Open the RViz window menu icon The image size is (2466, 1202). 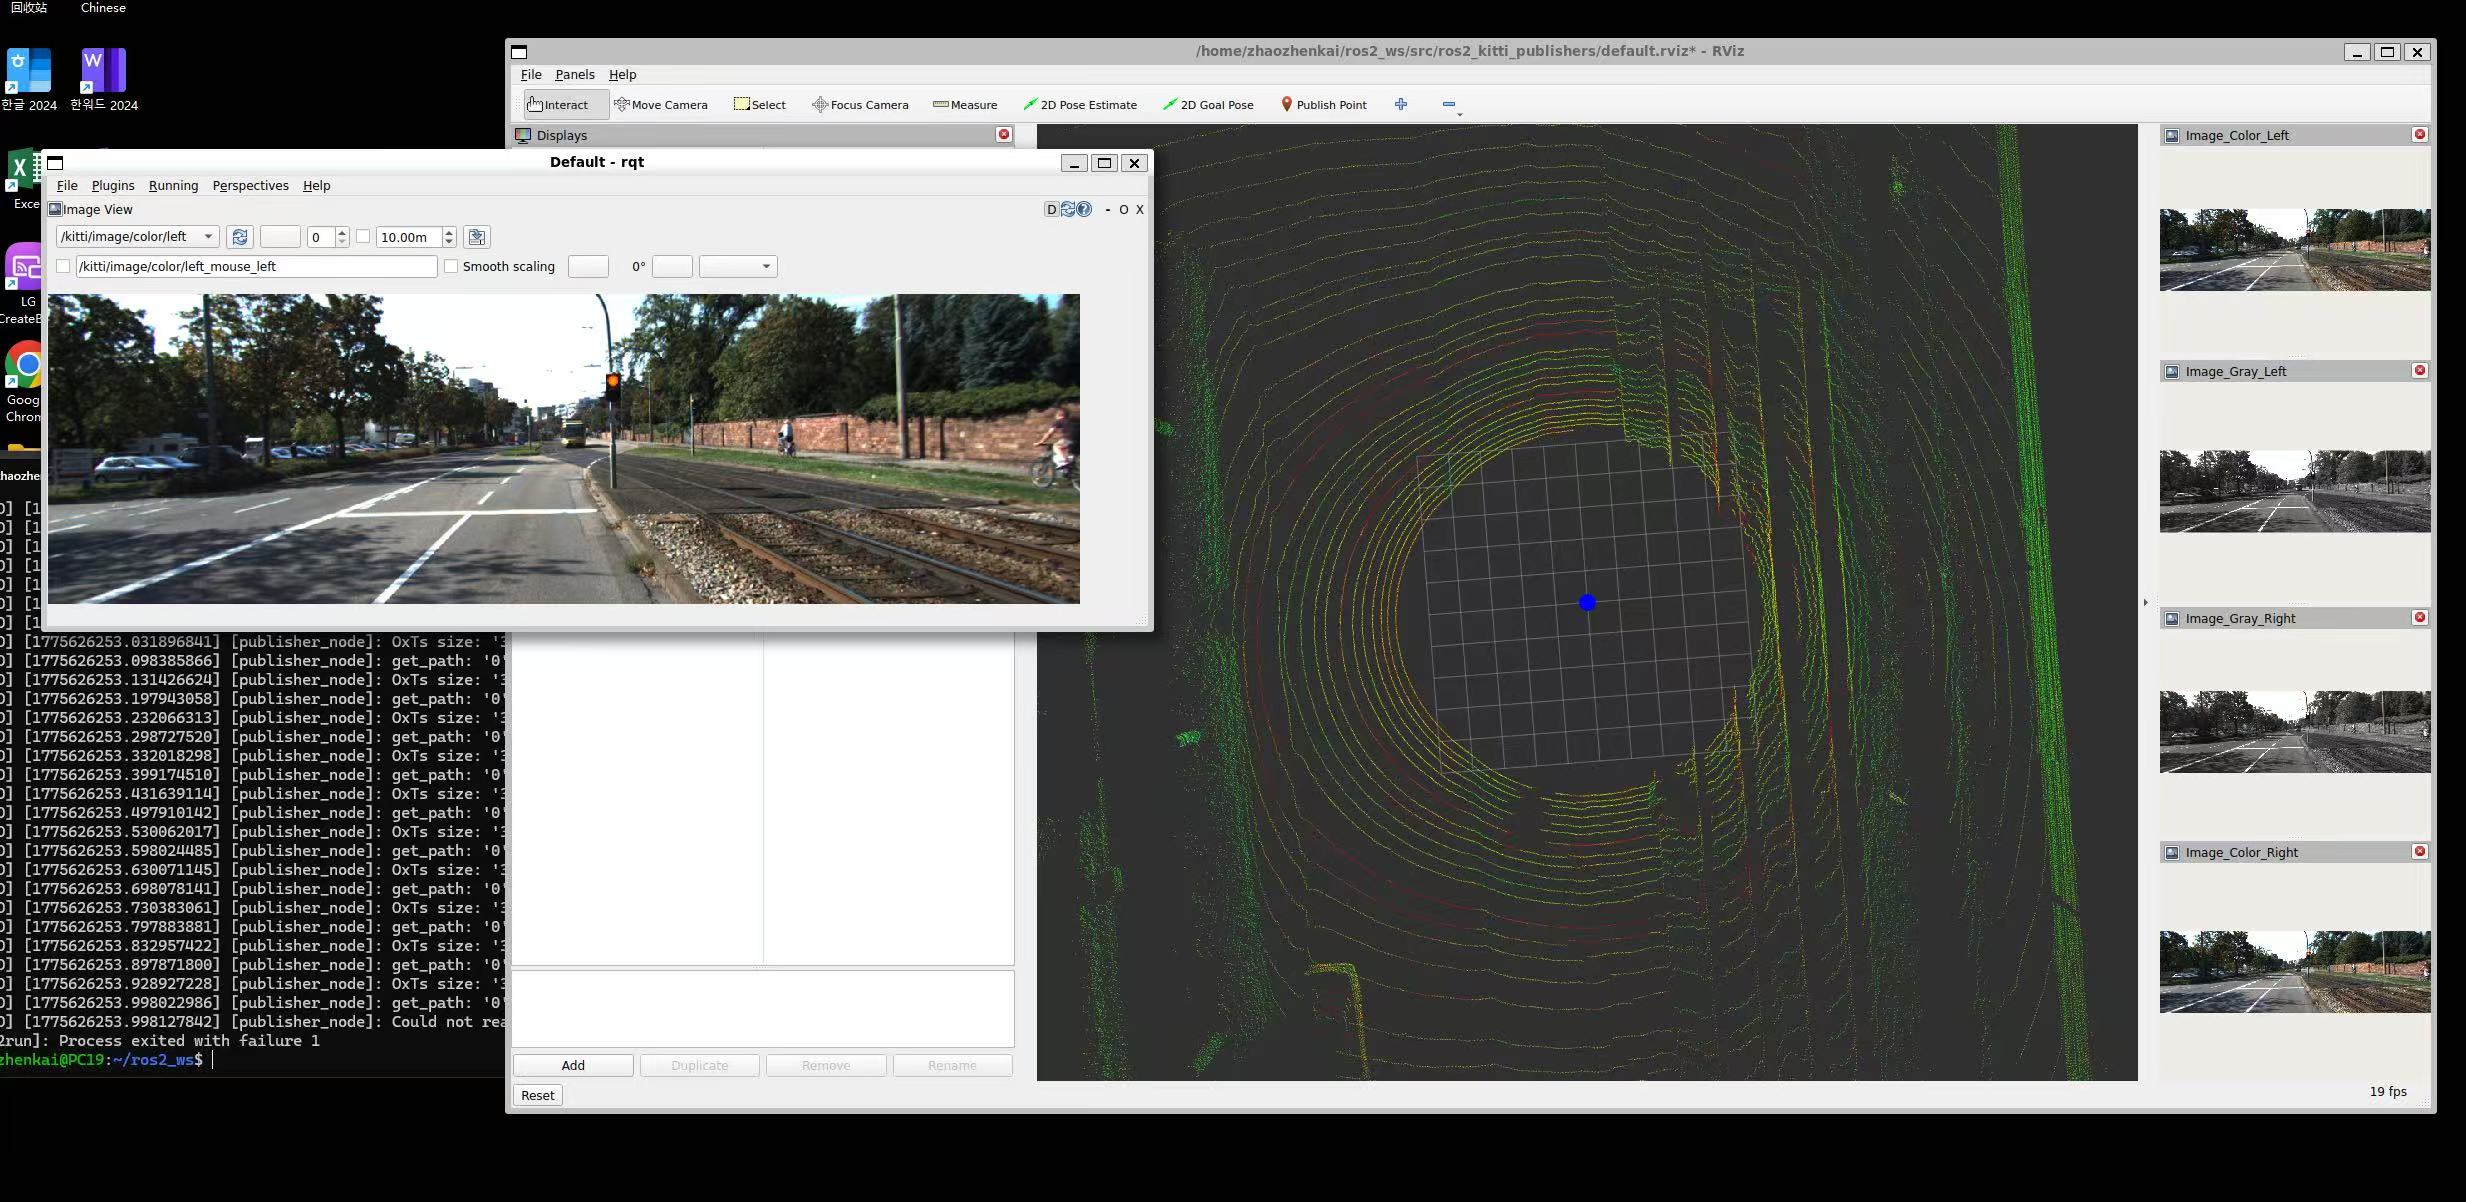(x=519, y=52)
